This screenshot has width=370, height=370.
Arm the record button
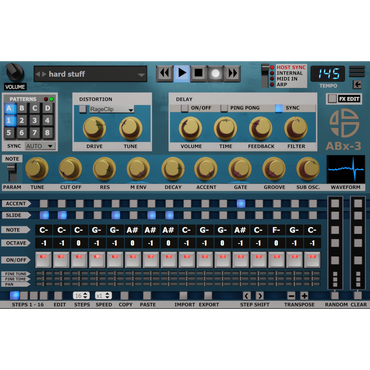216,73
